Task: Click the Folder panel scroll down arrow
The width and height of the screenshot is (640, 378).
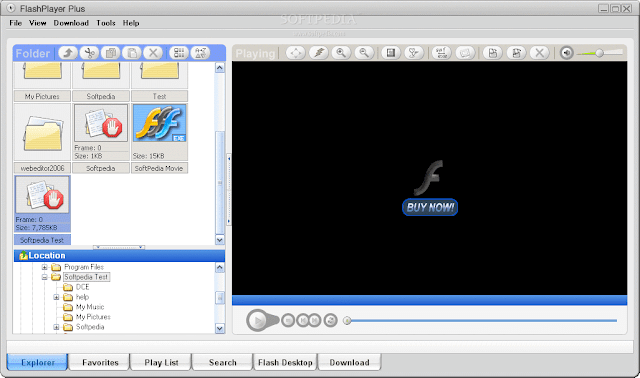Action: click(220, 240)
